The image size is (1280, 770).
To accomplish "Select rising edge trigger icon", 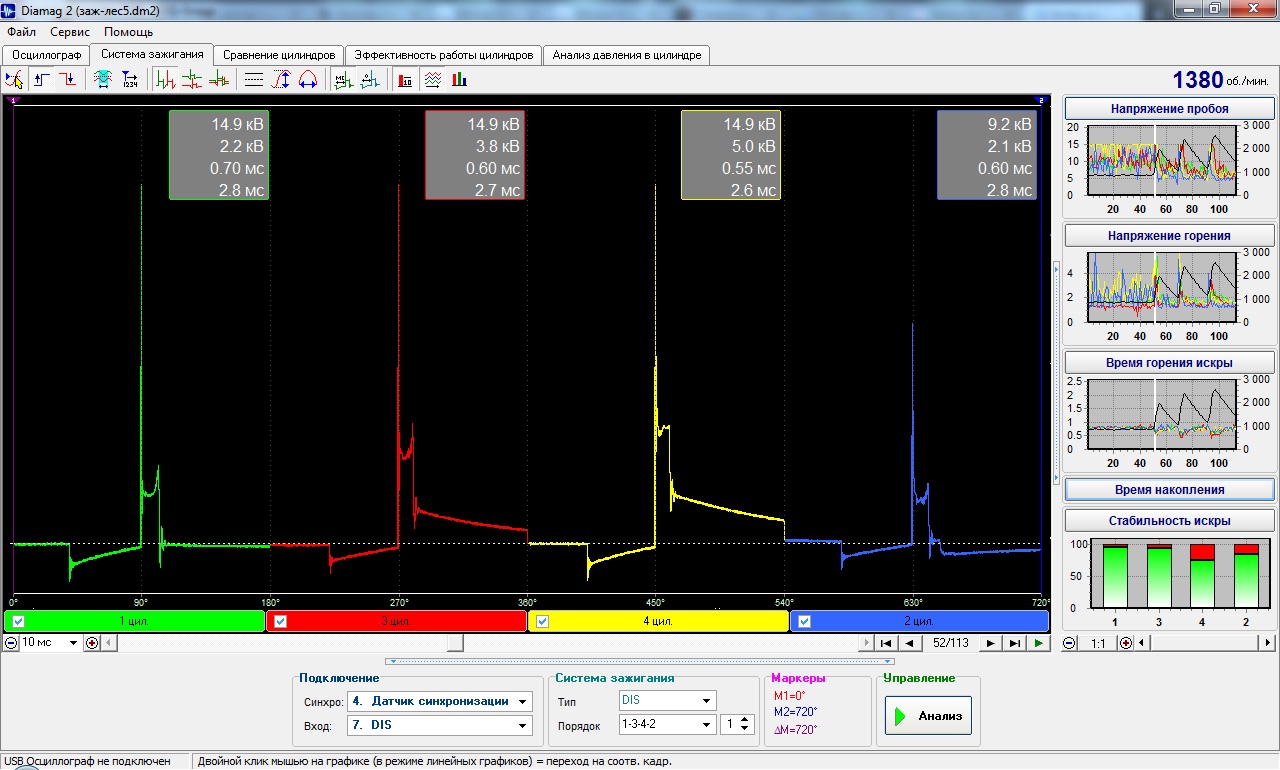I will pos(42,80).
